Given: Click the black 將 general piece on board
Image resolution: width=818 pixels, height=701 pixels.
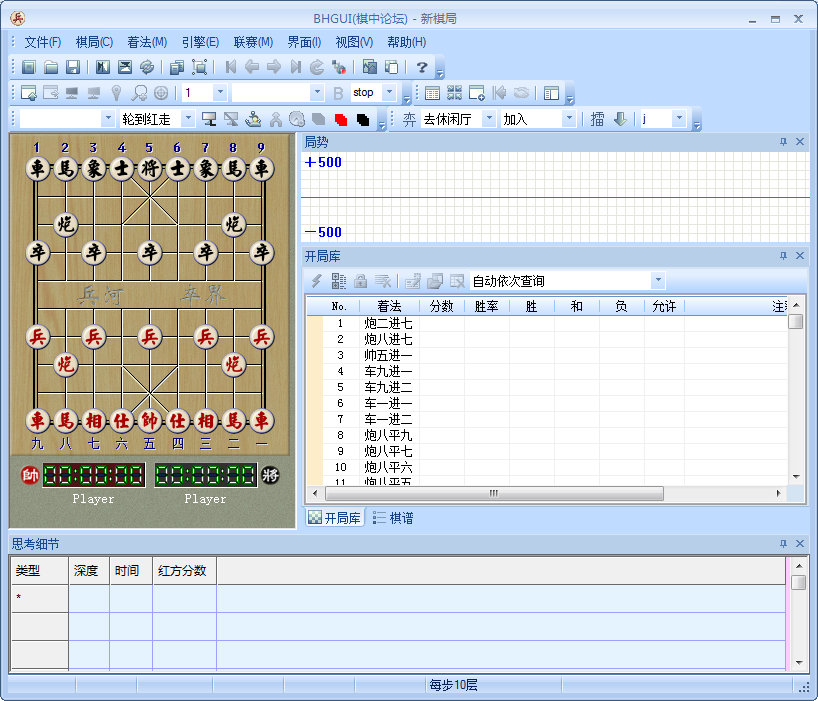Looking at the screenshot, I should (150, 168).
